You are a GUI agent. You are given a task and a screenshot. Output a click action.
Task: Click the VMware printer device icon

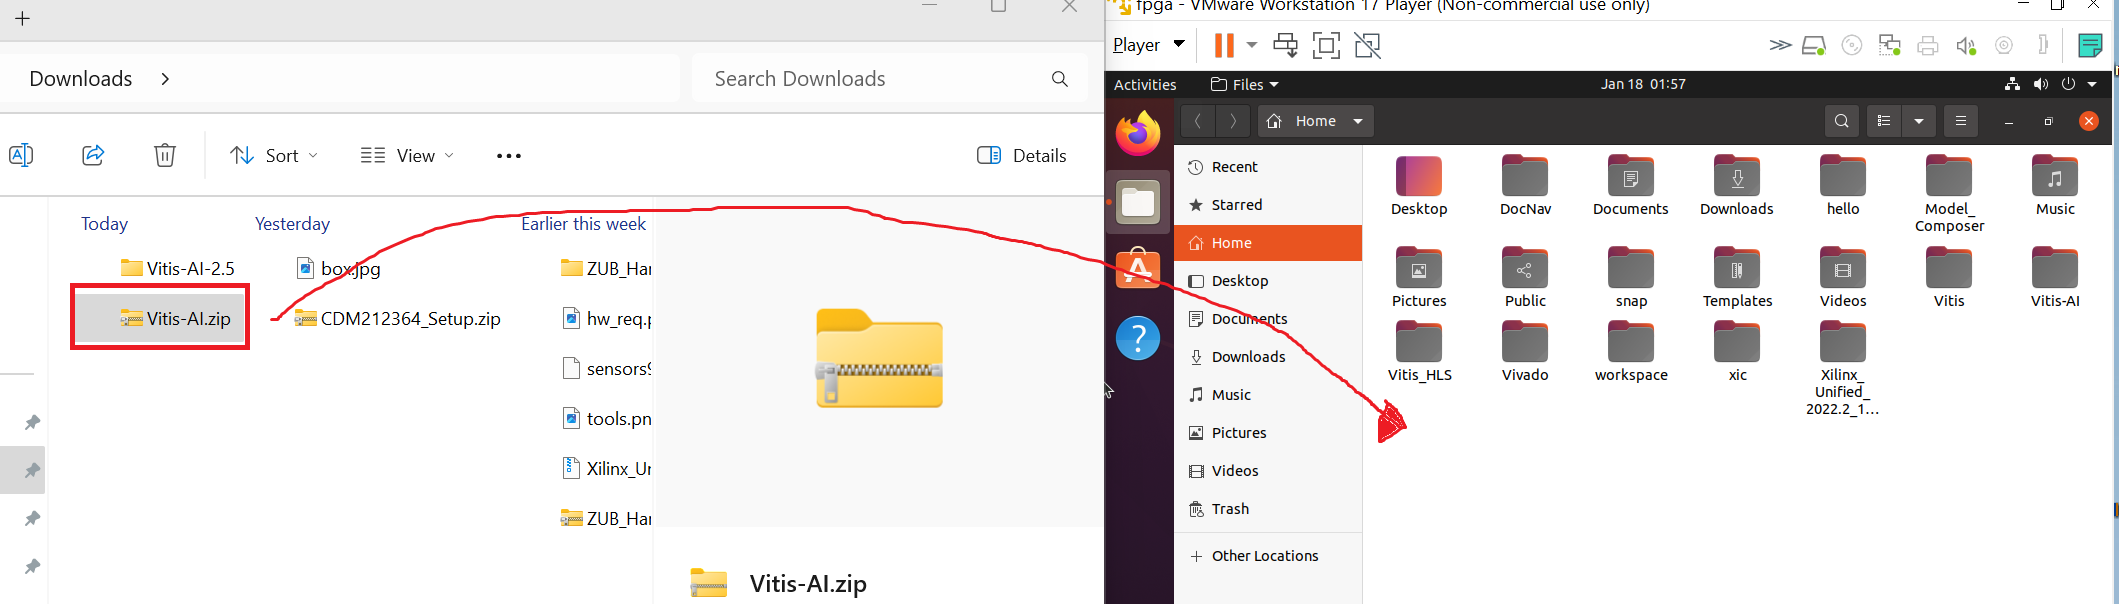pyautogui.click(x=1928, y=45)
